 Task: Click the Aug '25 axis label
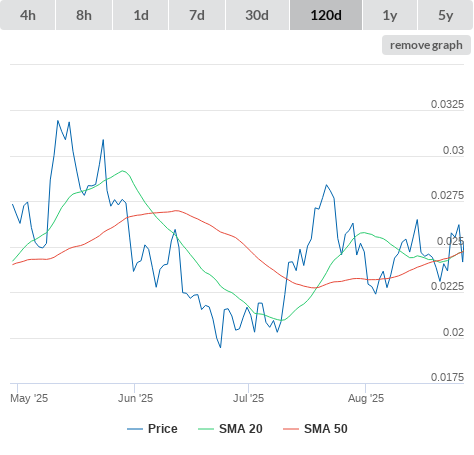point(366,398)
